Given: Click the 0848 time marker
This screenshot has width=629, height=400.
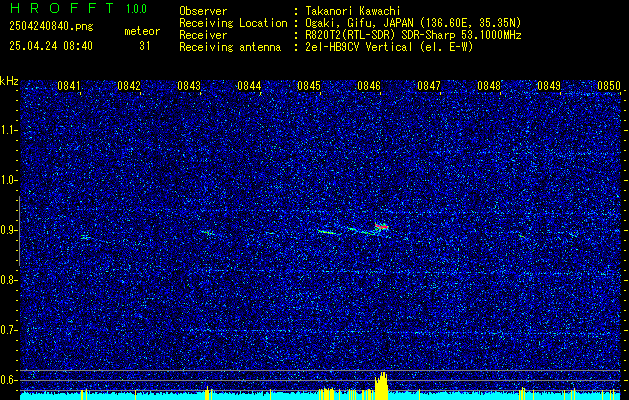Looking at the screenshot, I should pos(489,86).
